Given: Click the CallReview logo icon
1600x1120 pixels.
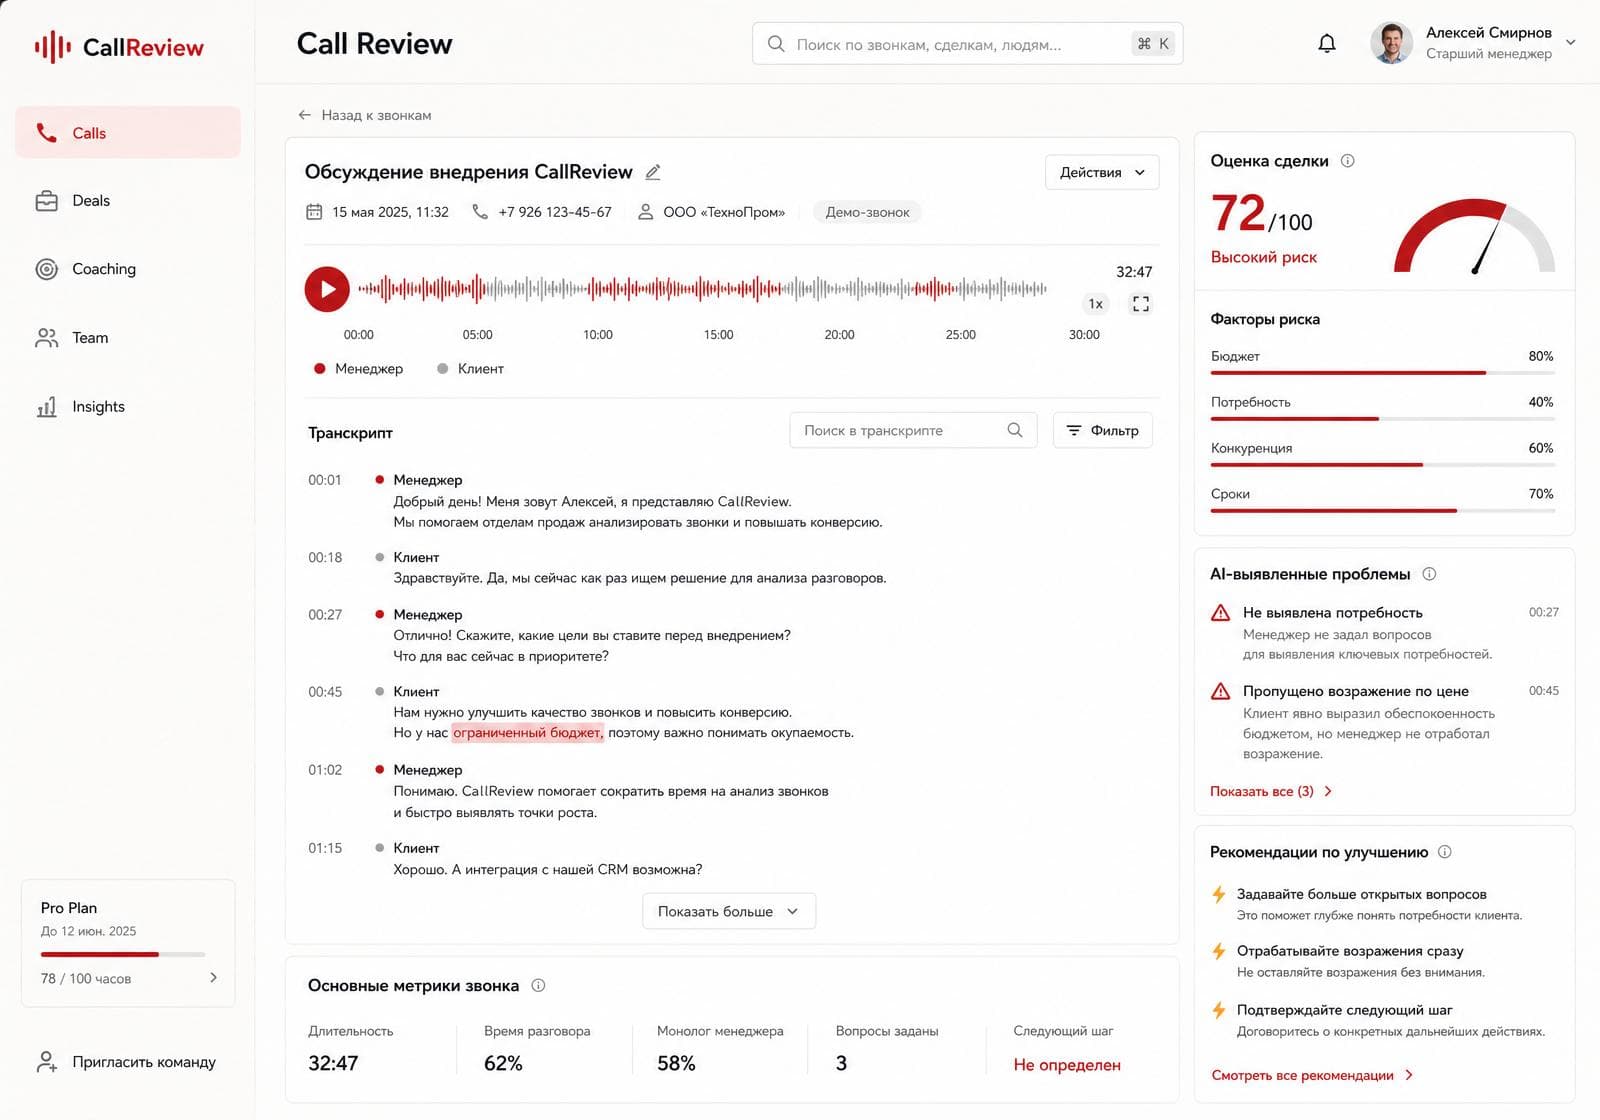Looking at the screenshot, I should [52, 47].
